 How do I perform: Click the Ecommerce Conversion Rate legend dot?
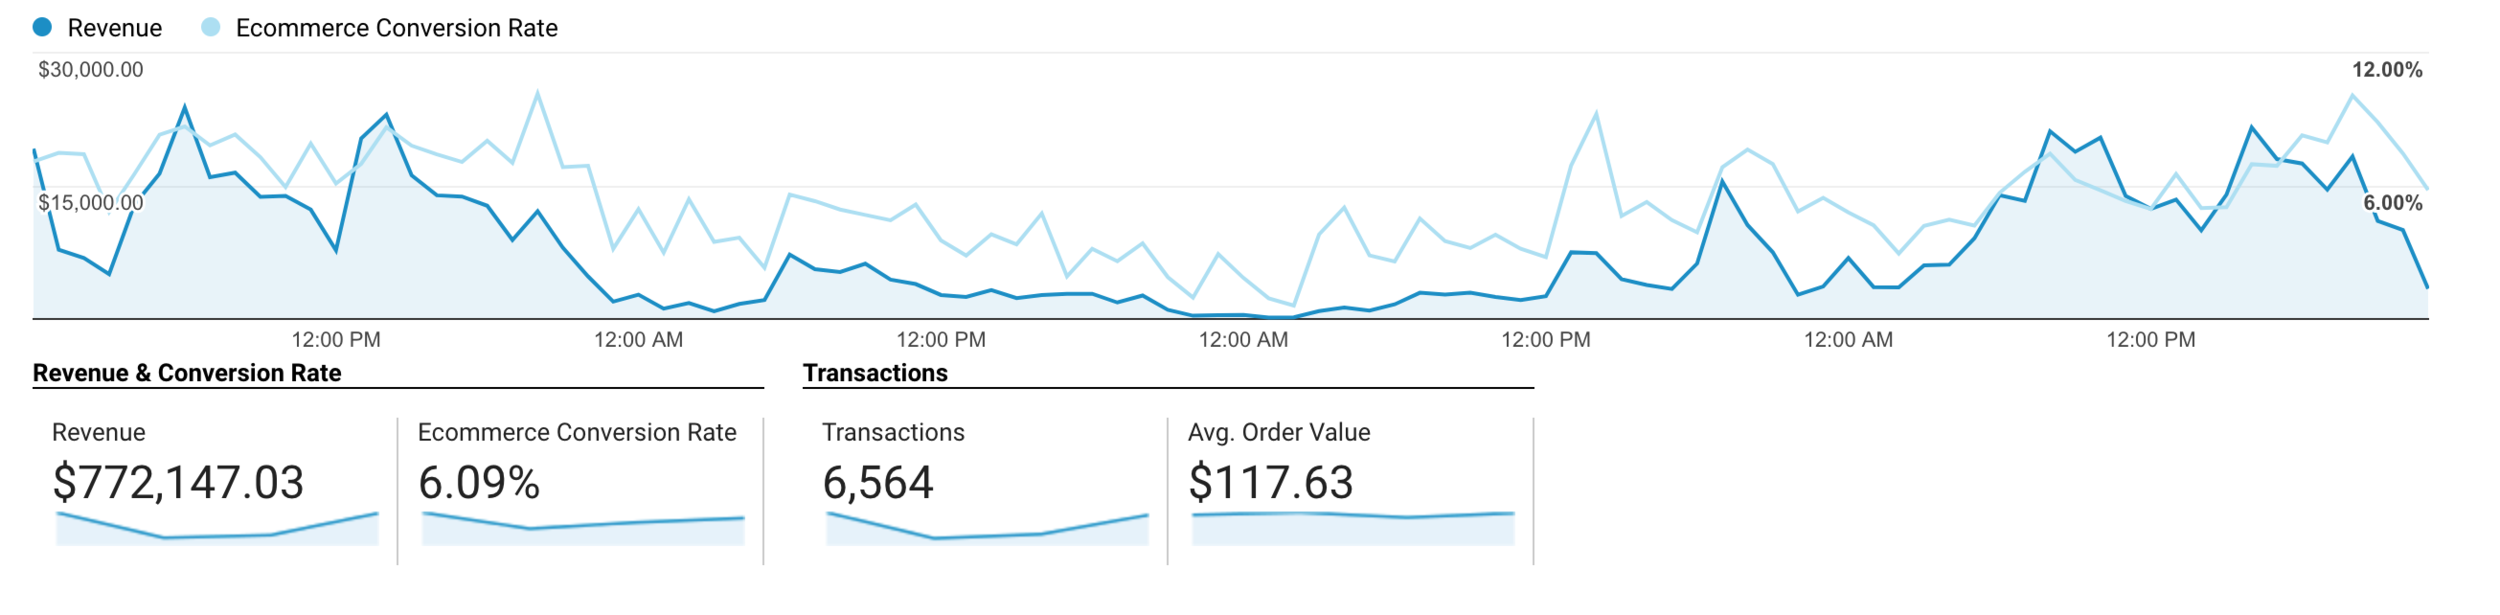(x=210, y=27)
